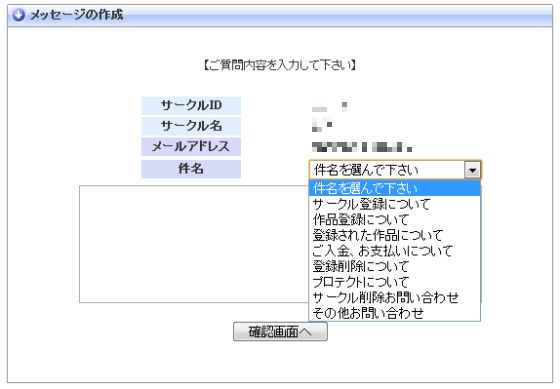Choose サークル登録について from the list
Screen dimensions: 560x389
click(395, 204)
